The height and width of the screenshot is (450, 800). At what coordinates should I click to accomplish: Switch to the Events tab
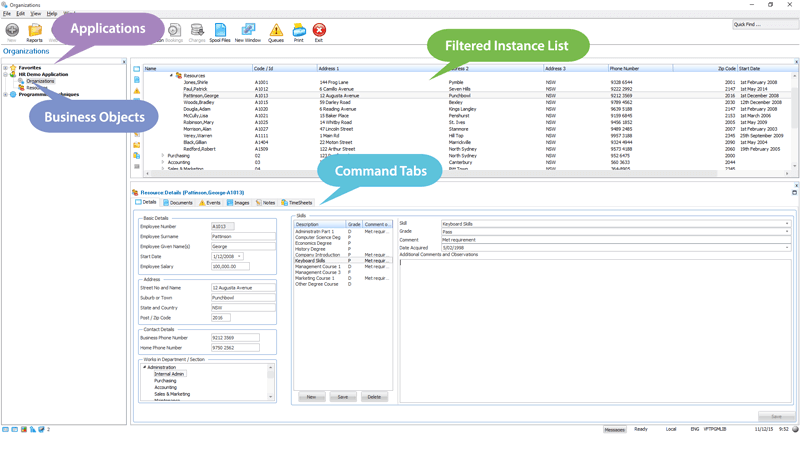coord(210,203)
